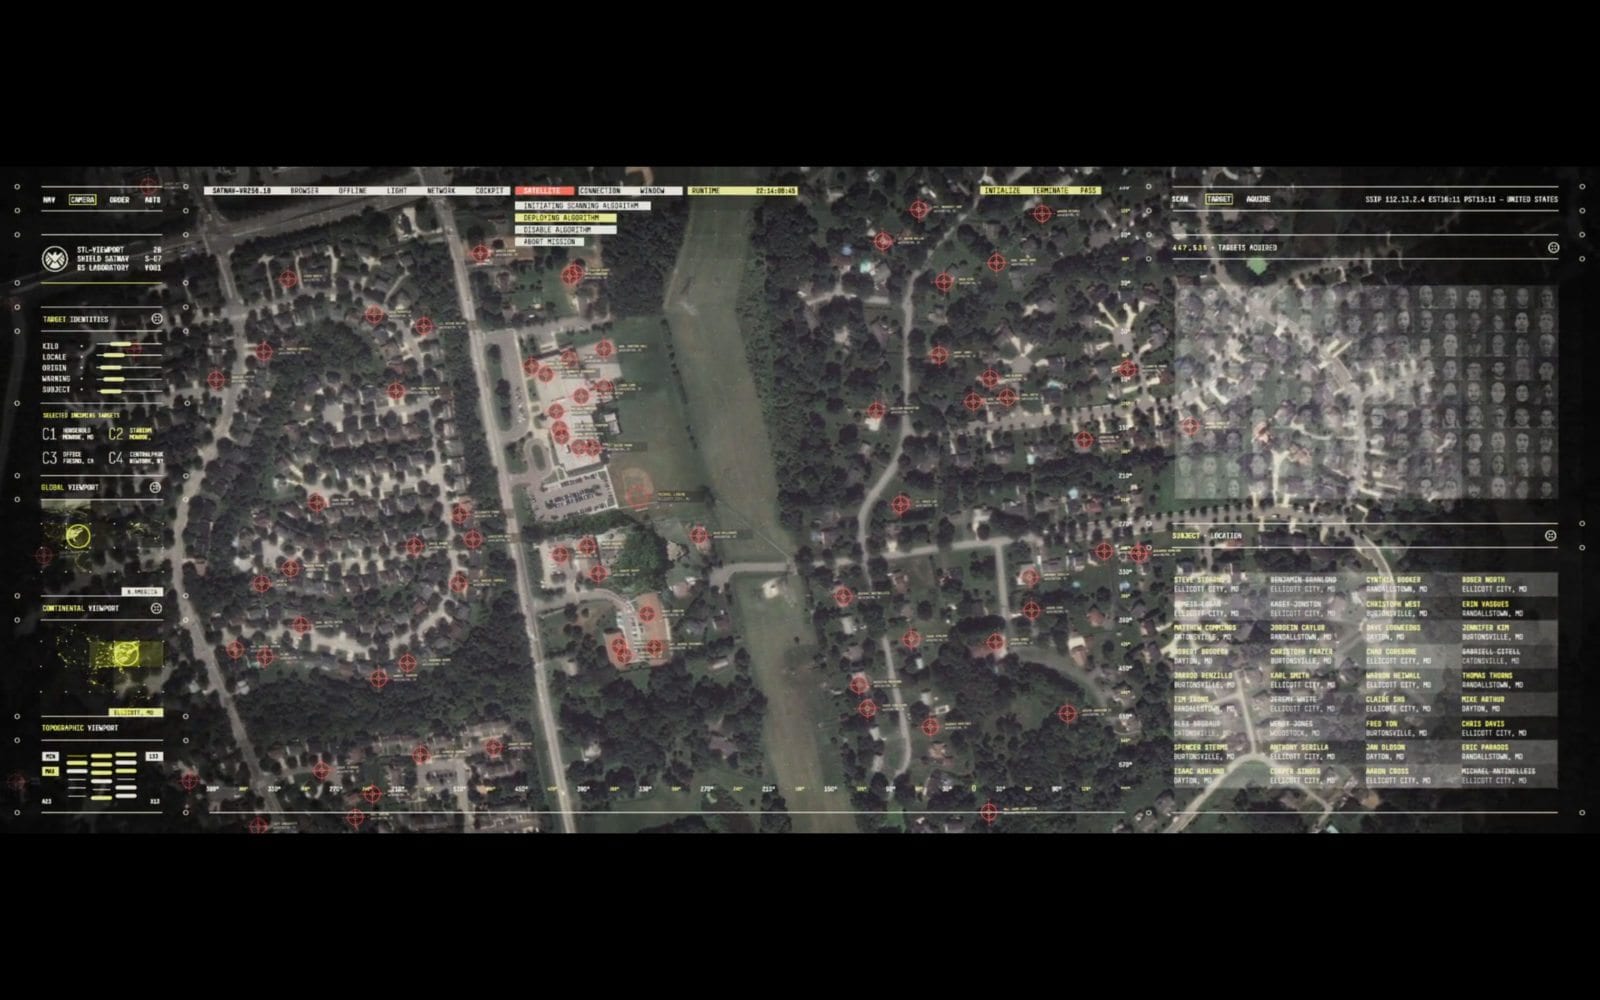Click the Targets Acquired panel round icon
Screen dimensions: 1600x1000
pyautogui.click(x=1553, y=247)
